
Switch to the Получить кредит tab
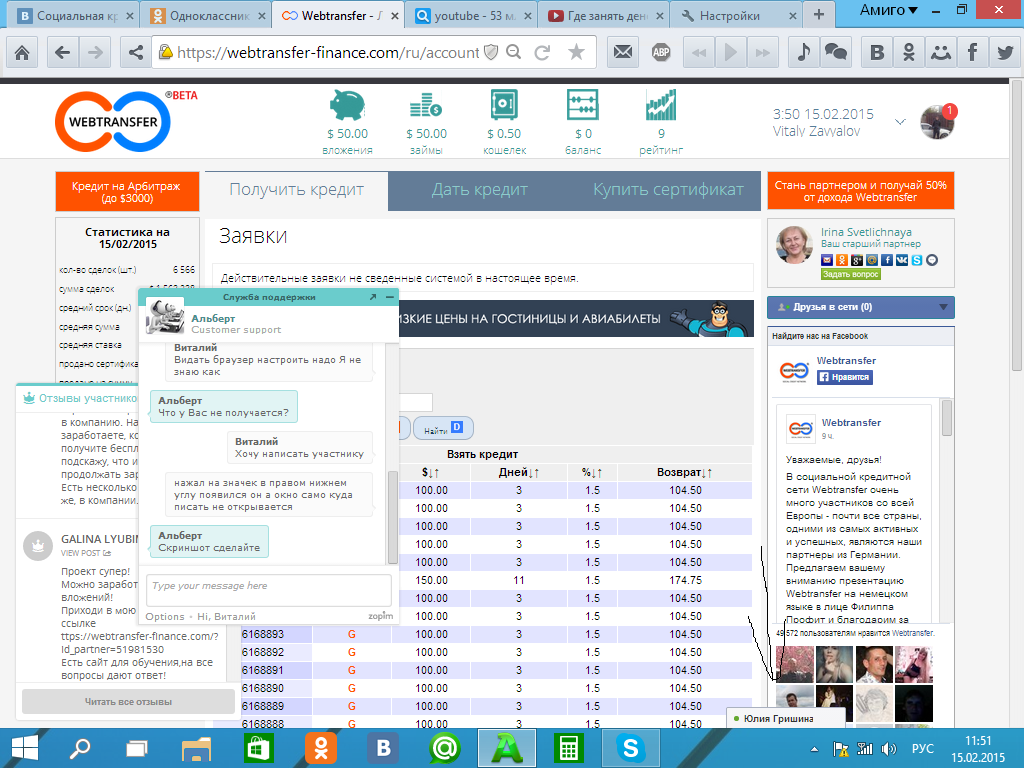(x=296, y=190)
